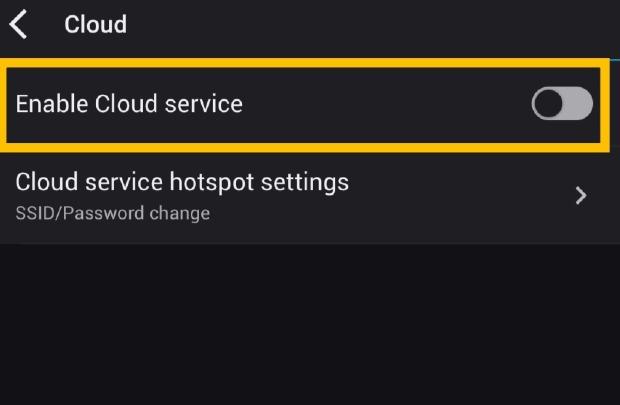Enable the Cloud service option
Screen dimensions: 620x405
coord(562,103)
